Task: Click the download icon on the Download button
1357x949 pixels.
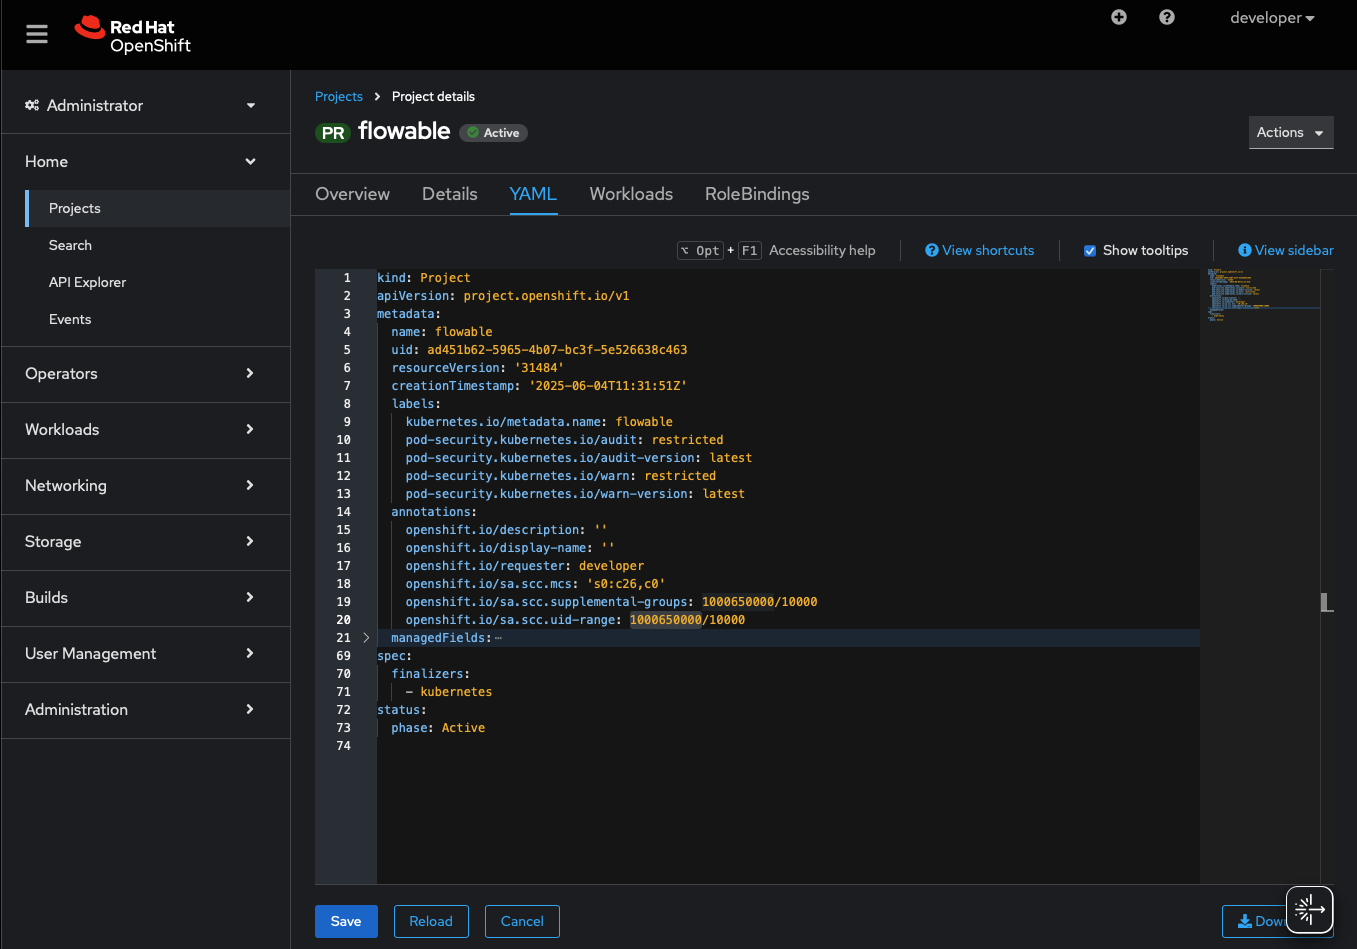Action: pos(1245,921)
